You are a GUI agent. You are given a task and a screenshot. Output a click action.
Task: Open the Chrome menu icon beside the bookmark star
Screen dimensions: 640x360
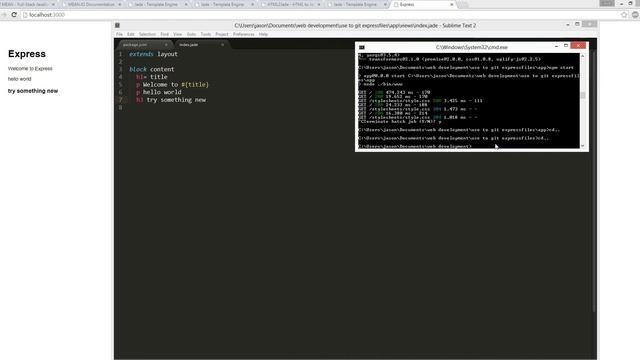pos(635,15)
